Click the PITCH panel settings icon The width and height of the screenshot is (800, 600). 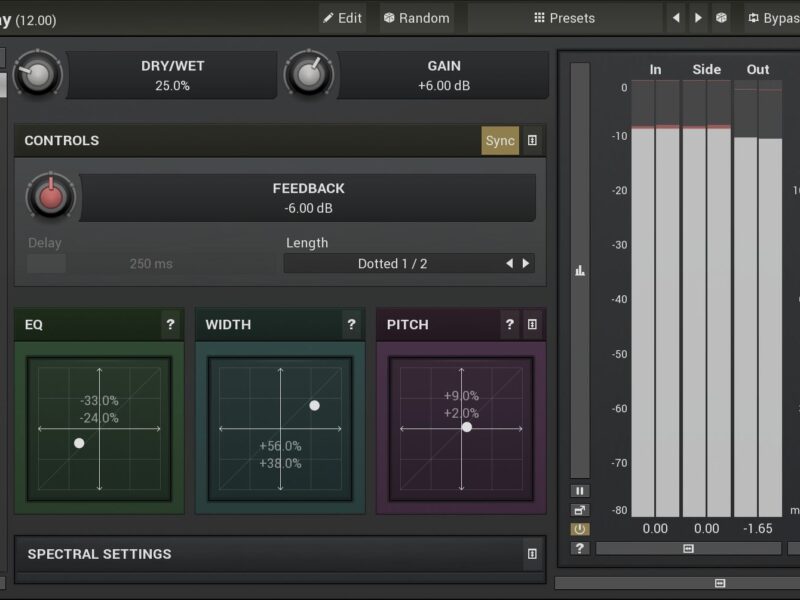pyautogui.click(x=532, y=325)
